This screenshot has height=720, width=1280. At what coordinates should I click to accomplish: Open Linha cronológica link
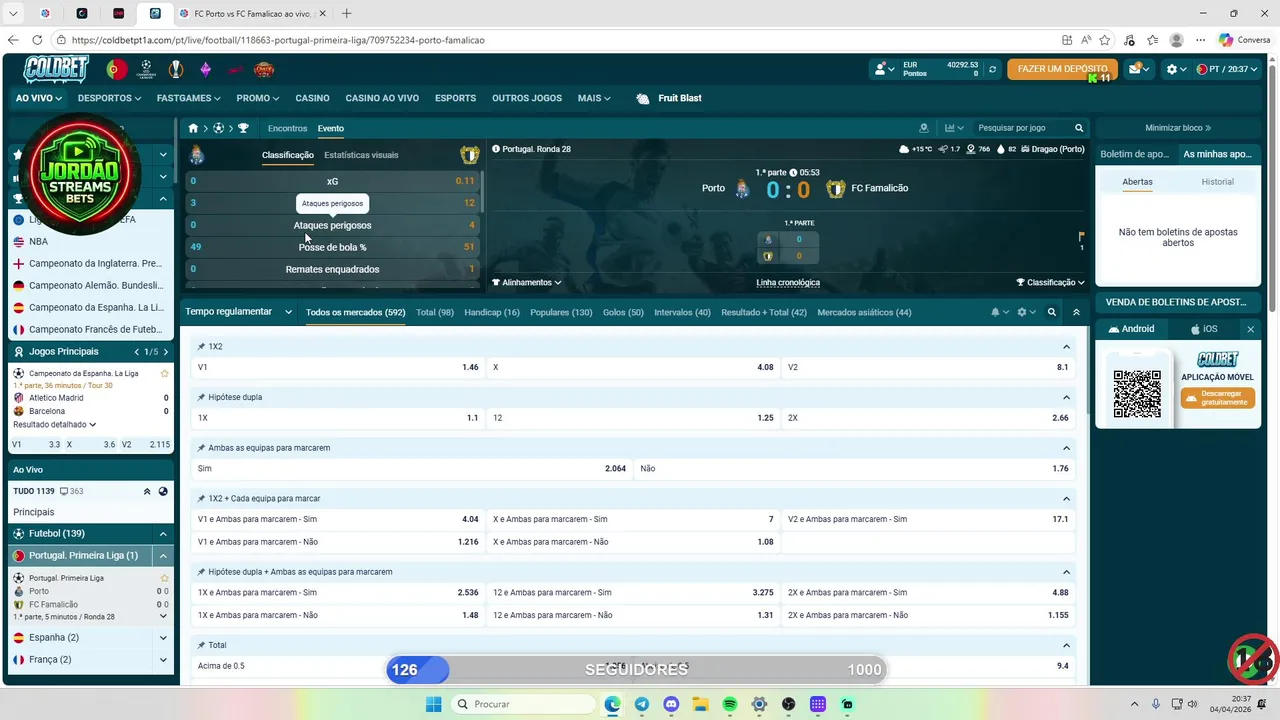pos(788,282)
